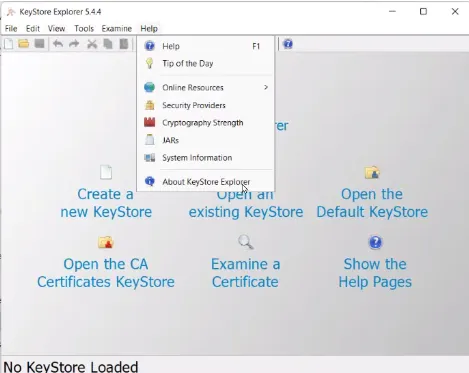Click the blank page icon above Create a new KeyStore
This screenshot has width=469, height=373.
coord(106,172)
